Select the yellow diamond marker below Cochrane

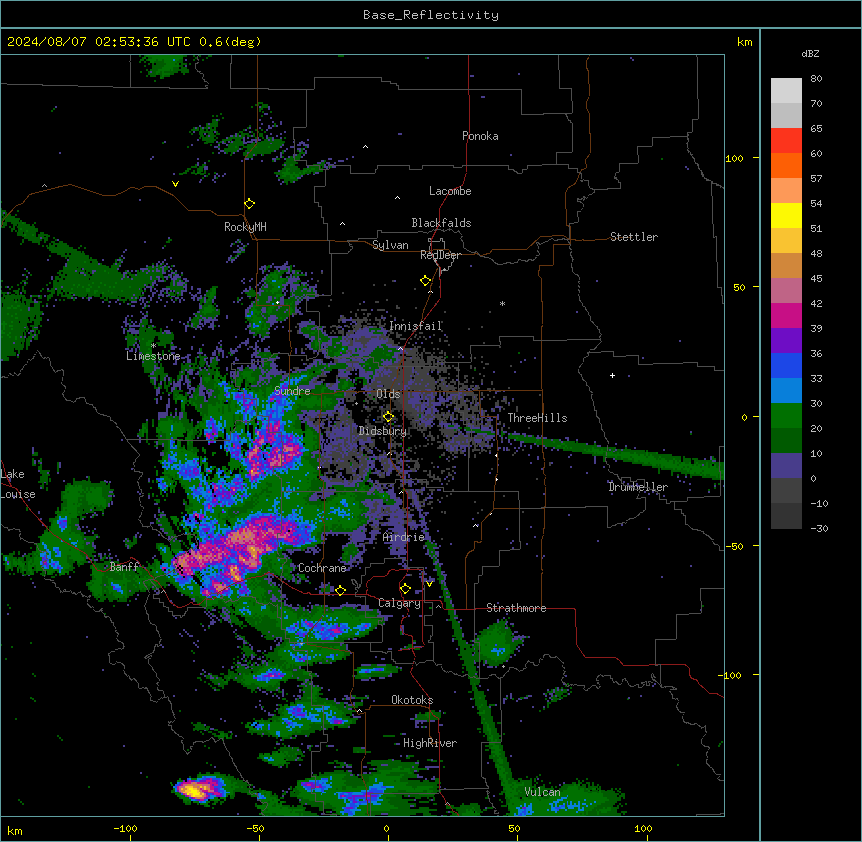click(x=340, y=590)
